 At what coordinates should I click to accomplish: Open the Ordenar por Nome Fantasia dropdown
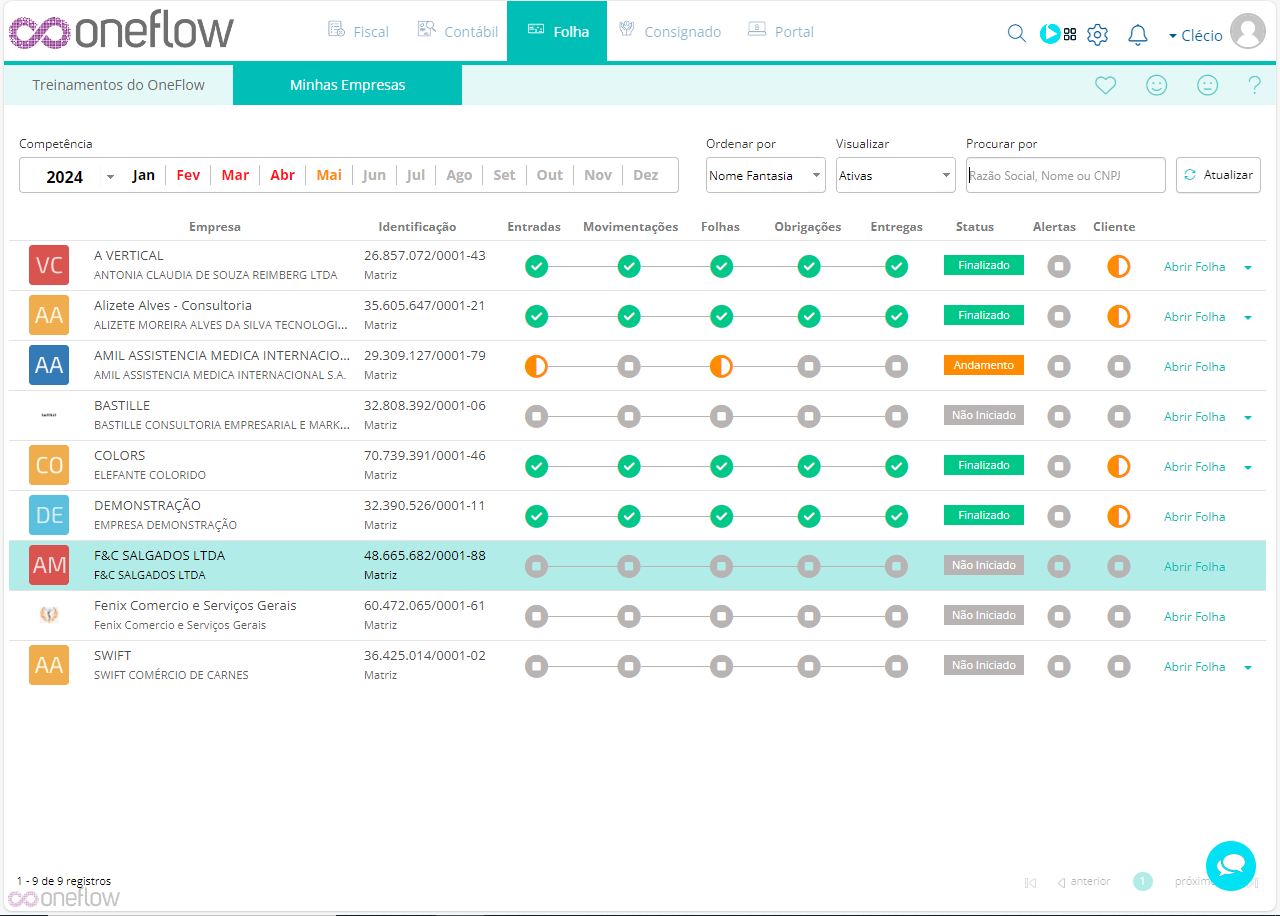tap(766, 175)
